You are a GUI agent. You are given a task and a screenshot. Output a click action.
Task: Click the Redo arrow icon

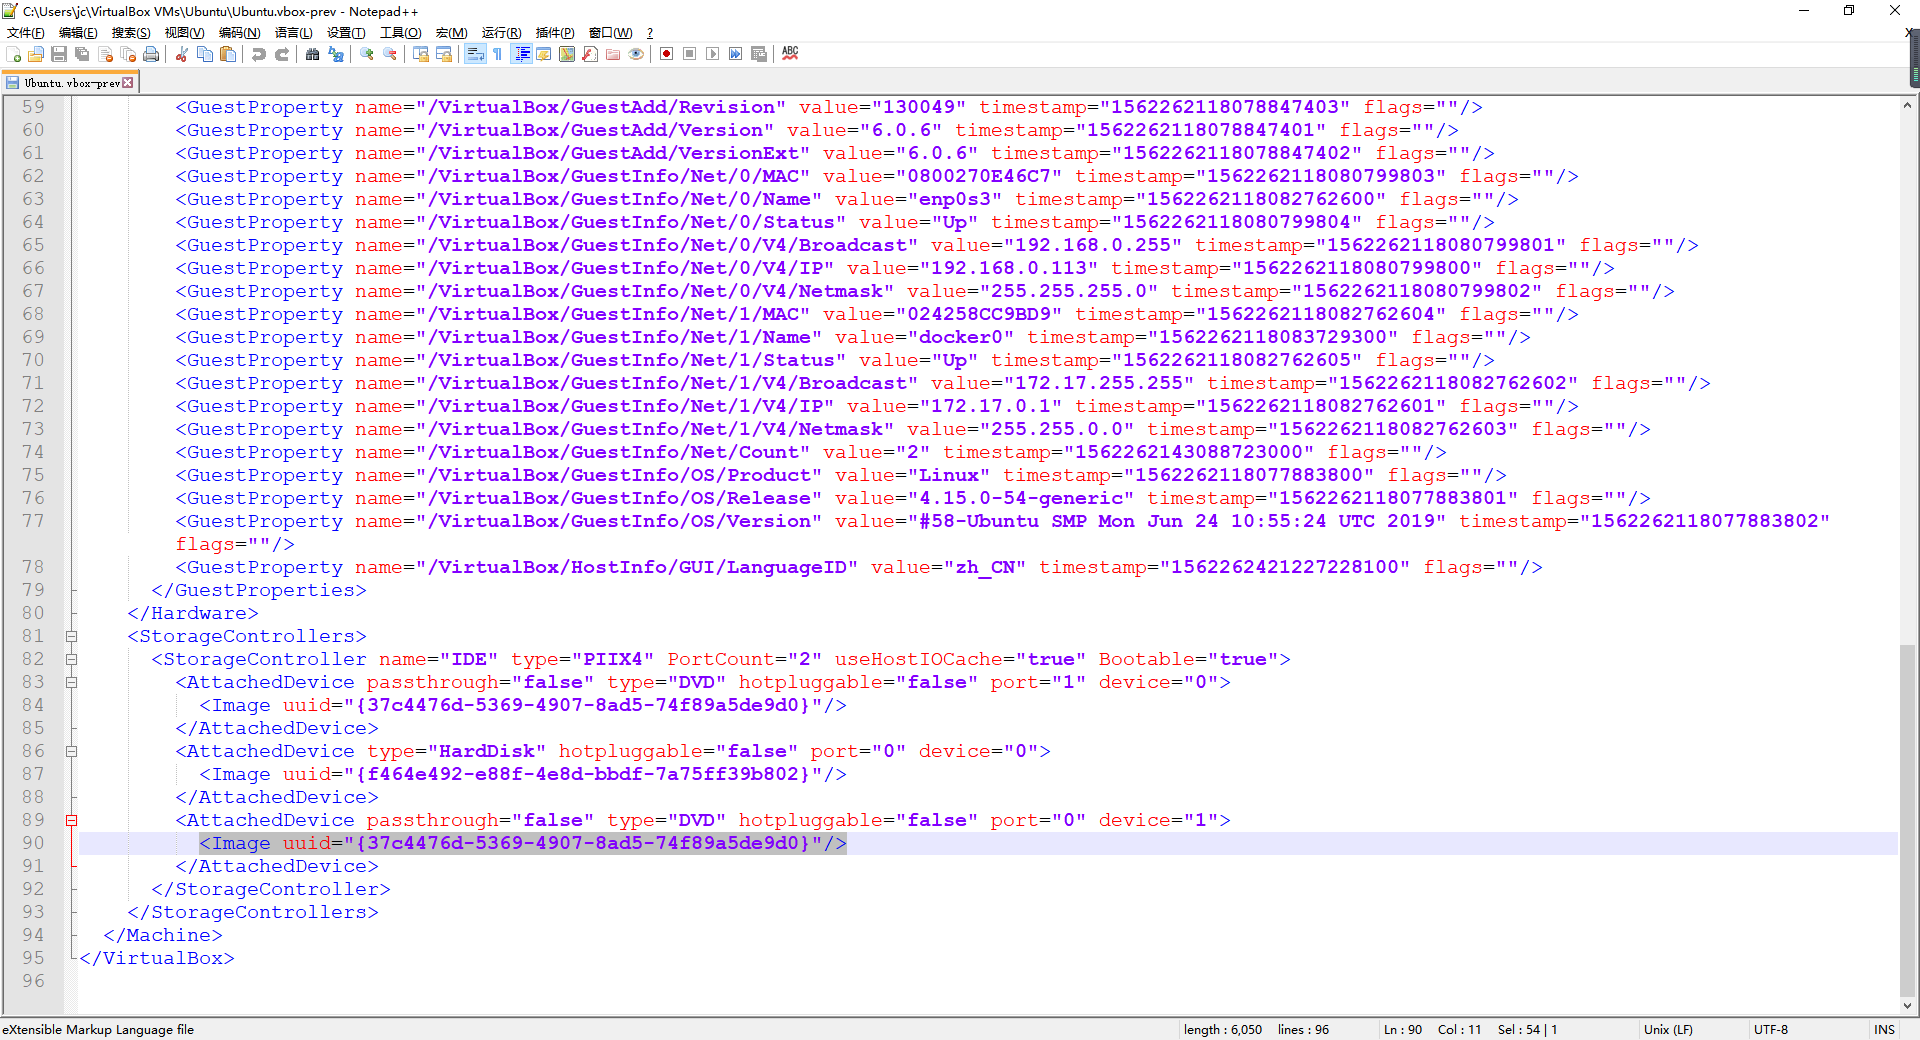[x=282, y=54]
